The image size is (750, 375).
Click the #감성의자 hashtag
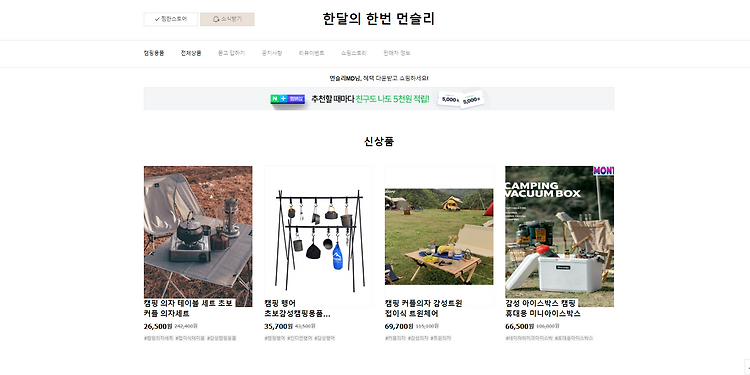418,338
